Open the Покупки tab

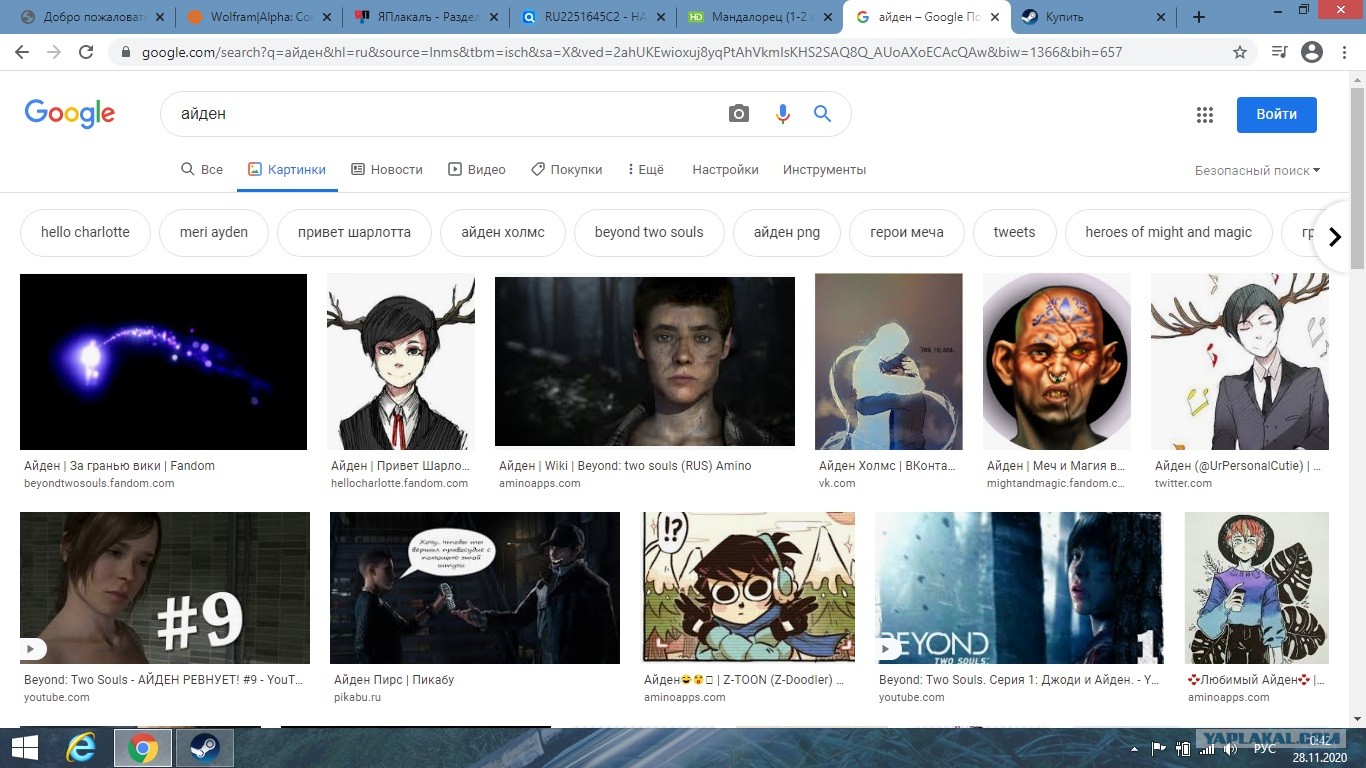pos(567,170)
